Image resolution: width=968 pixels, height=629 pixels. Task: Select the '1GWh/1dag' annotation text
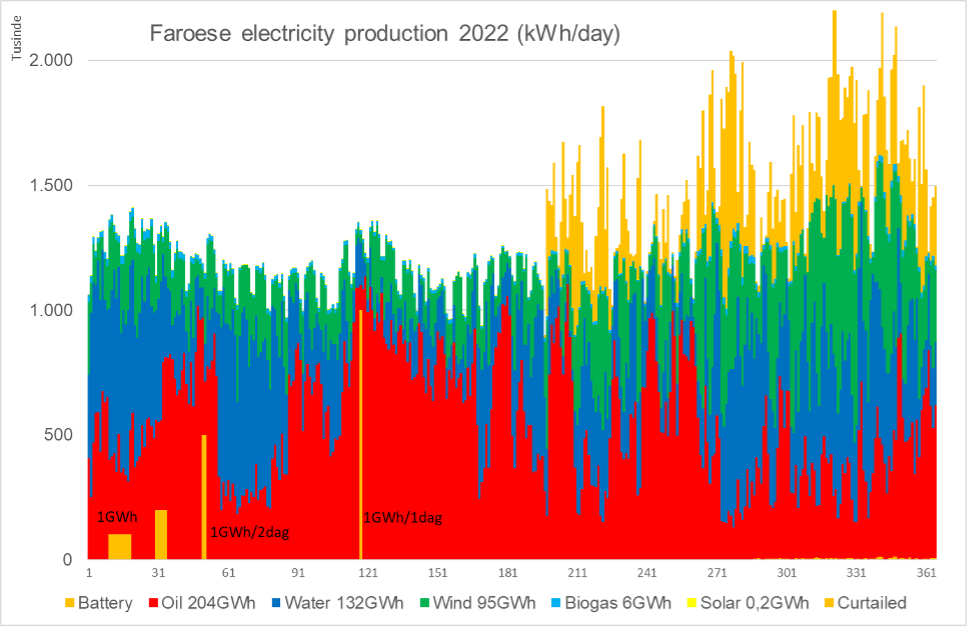(x=401, y=518)
